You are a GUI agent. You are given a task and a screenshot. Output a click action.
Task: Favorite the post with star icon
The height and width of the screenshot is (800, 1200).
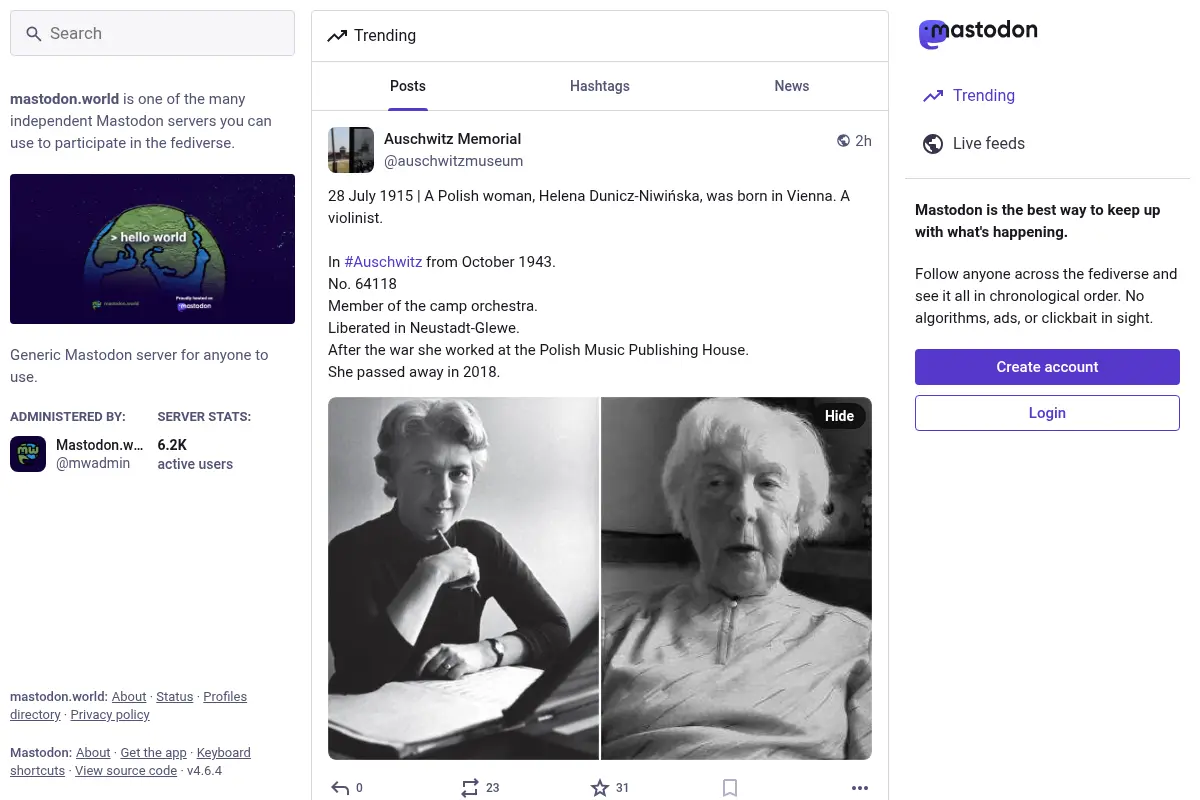(x=610, y=788)
